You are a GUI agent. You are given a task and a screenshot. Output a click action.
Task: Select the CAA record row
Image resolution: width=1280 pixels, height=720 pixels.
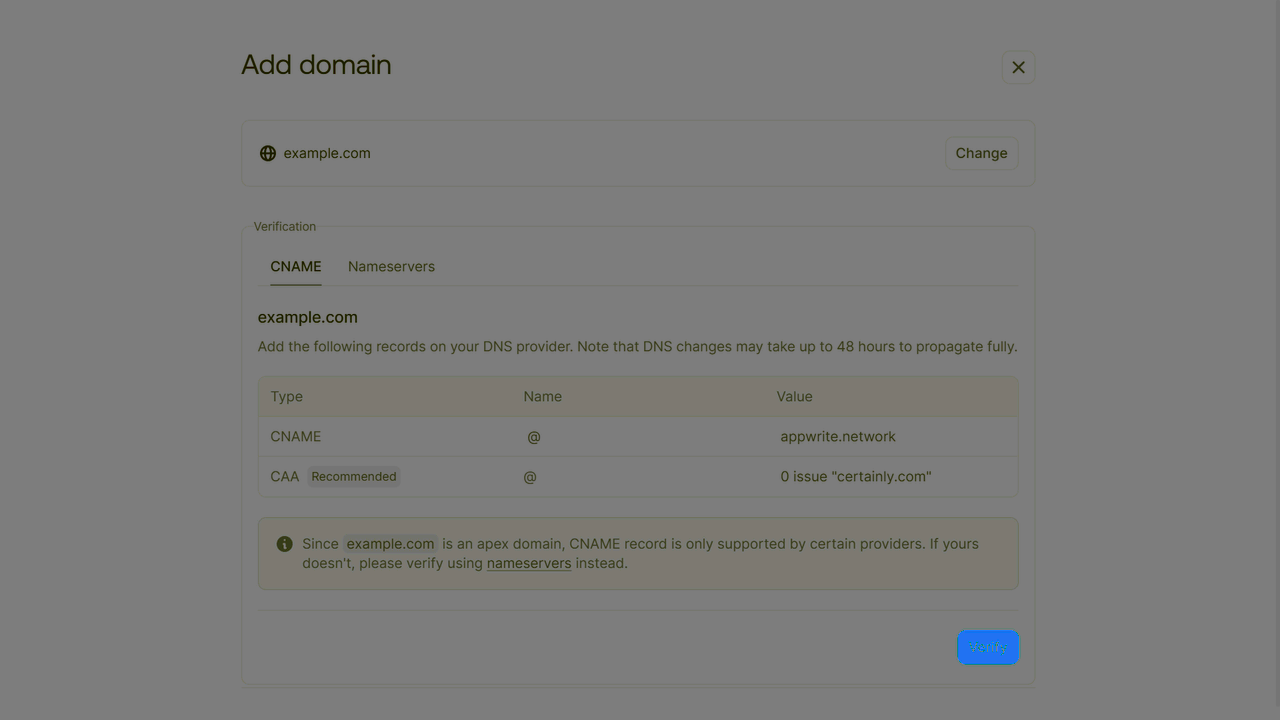point(638,476)
